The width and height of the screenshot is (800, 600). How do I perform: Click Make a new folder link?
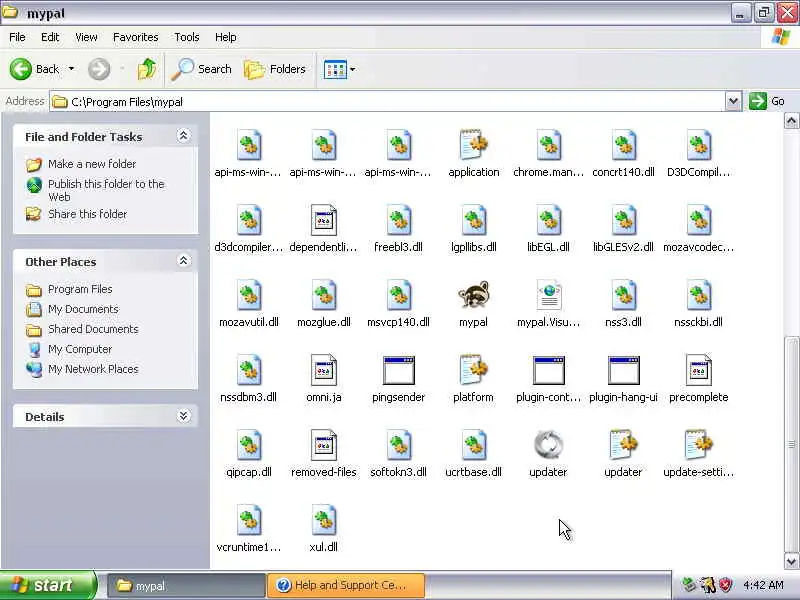click(x=92, y=164)
